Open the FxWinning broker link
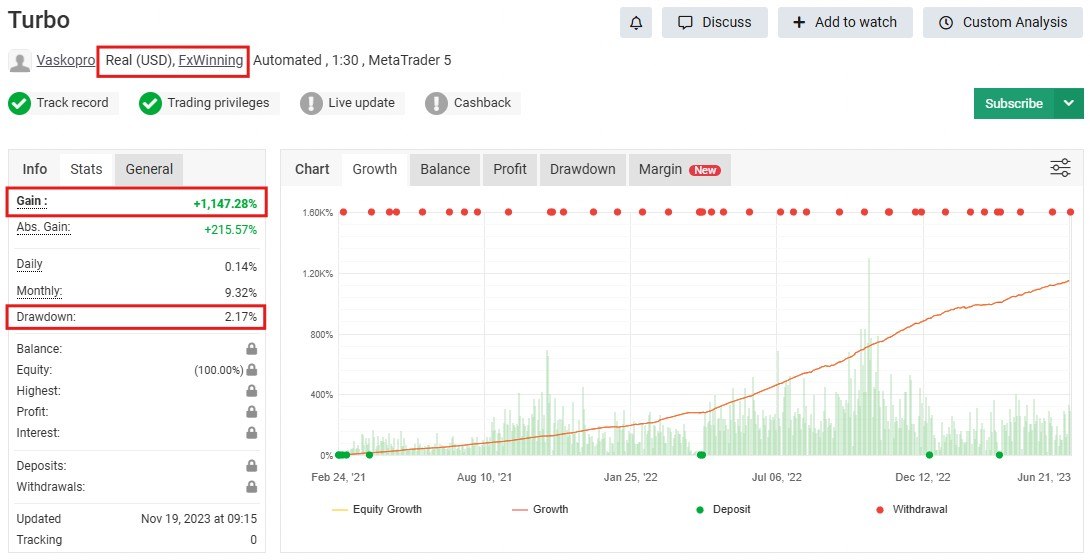Viewport: 1090px width, 560px height. [210, 60]
